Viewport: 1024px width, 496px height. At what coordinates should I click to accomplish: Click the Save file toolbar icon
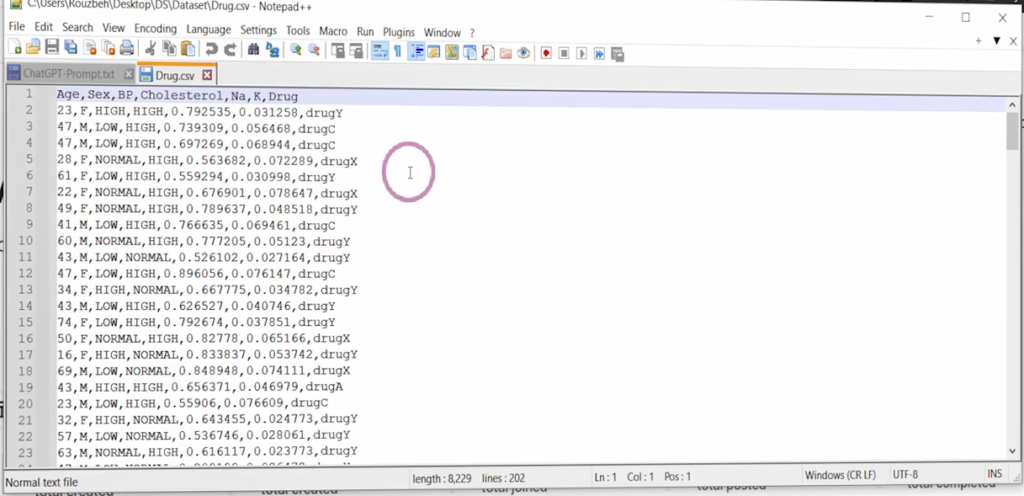52,50
